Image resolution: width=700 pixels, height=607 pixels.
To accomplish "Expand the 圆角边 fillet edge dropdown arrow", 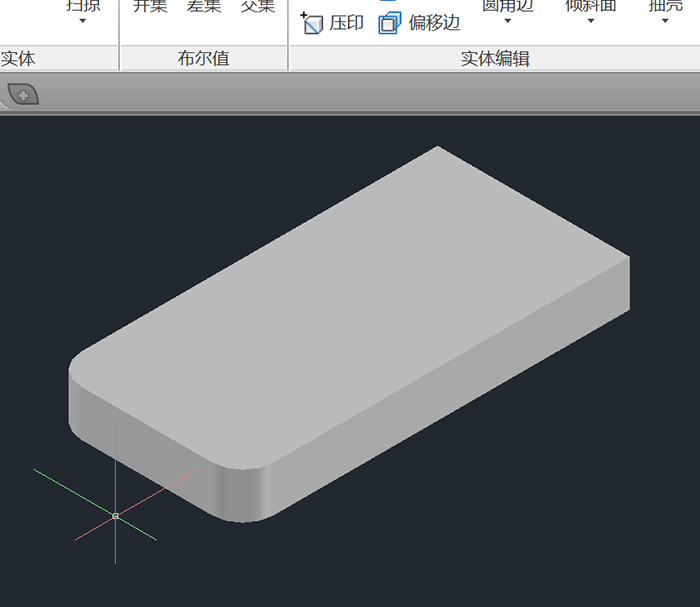I will [508, 21].
